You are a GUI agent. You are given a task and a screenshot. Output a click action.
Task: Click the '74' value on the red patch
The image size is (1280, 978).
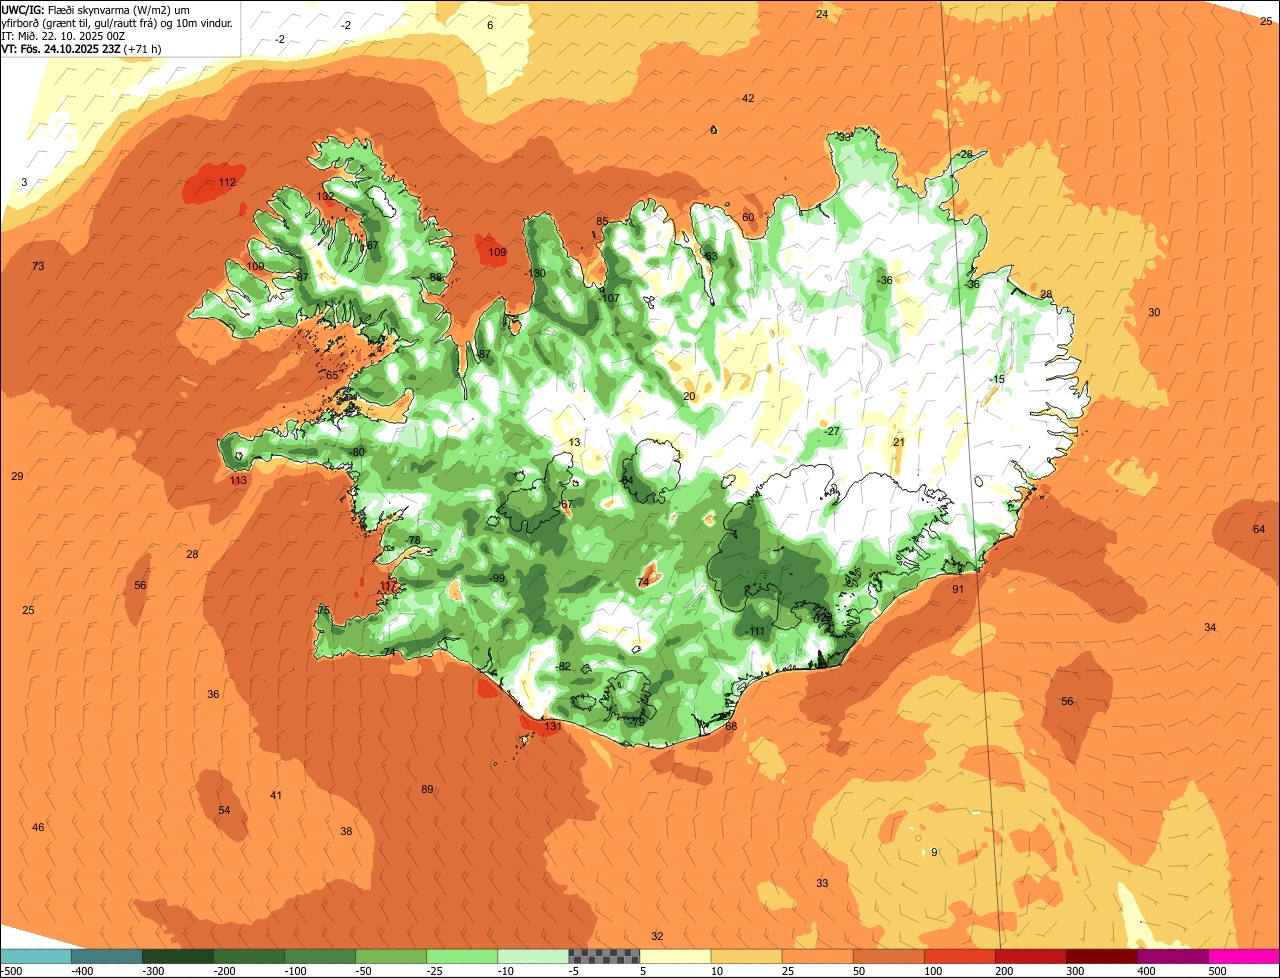click(x=643, y=582)
